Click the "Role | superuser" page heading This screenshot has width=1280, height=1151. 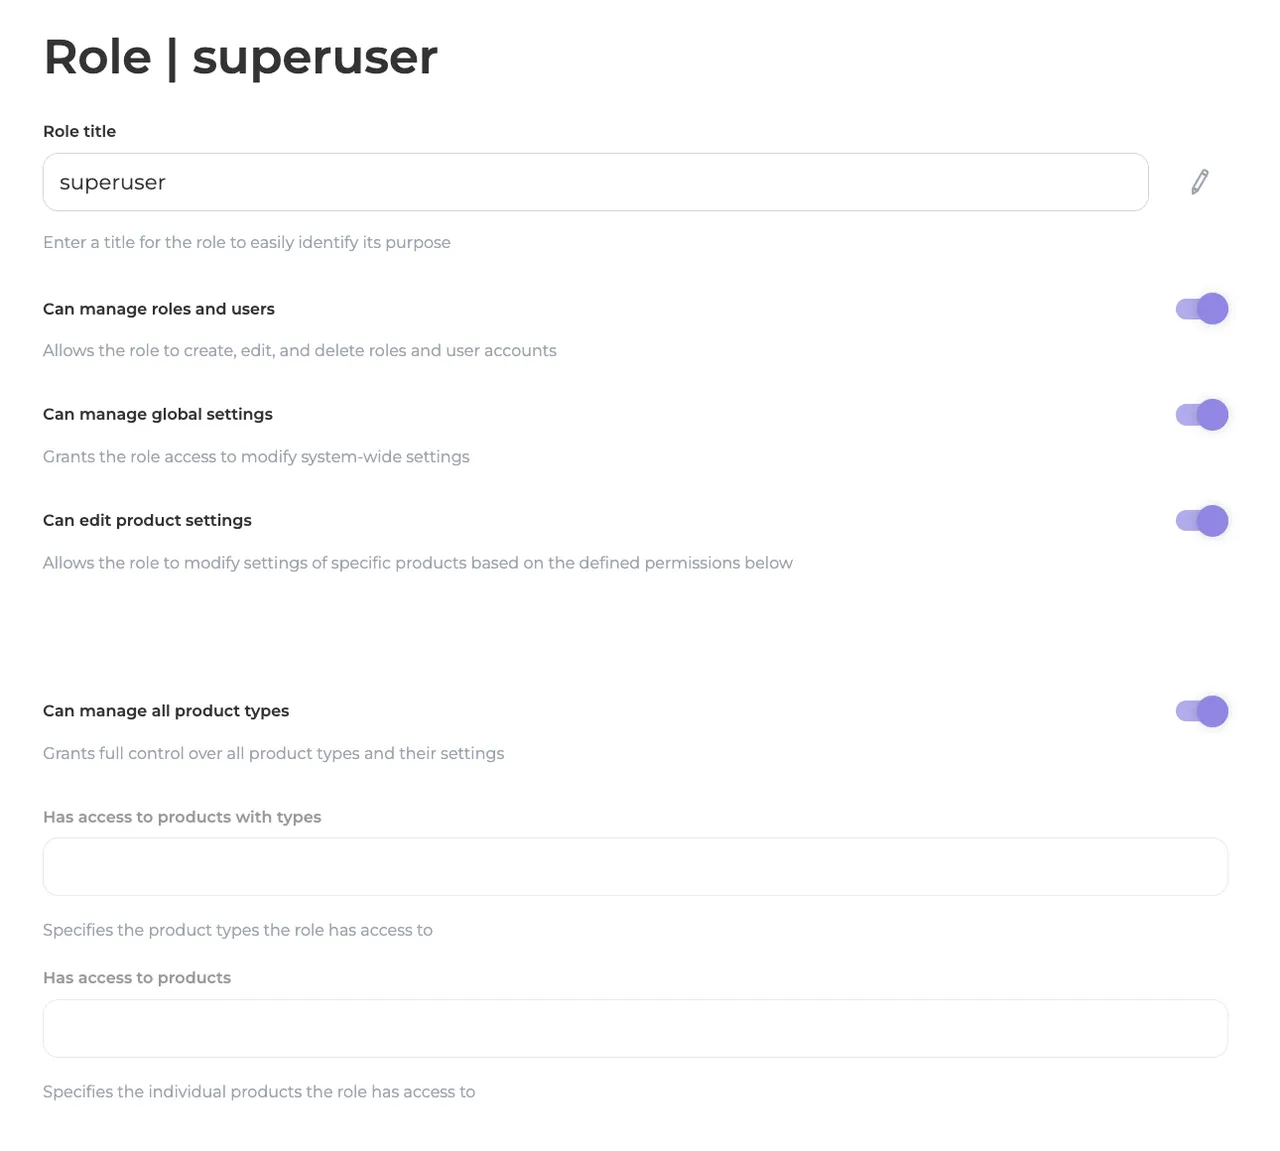(240, 57)
